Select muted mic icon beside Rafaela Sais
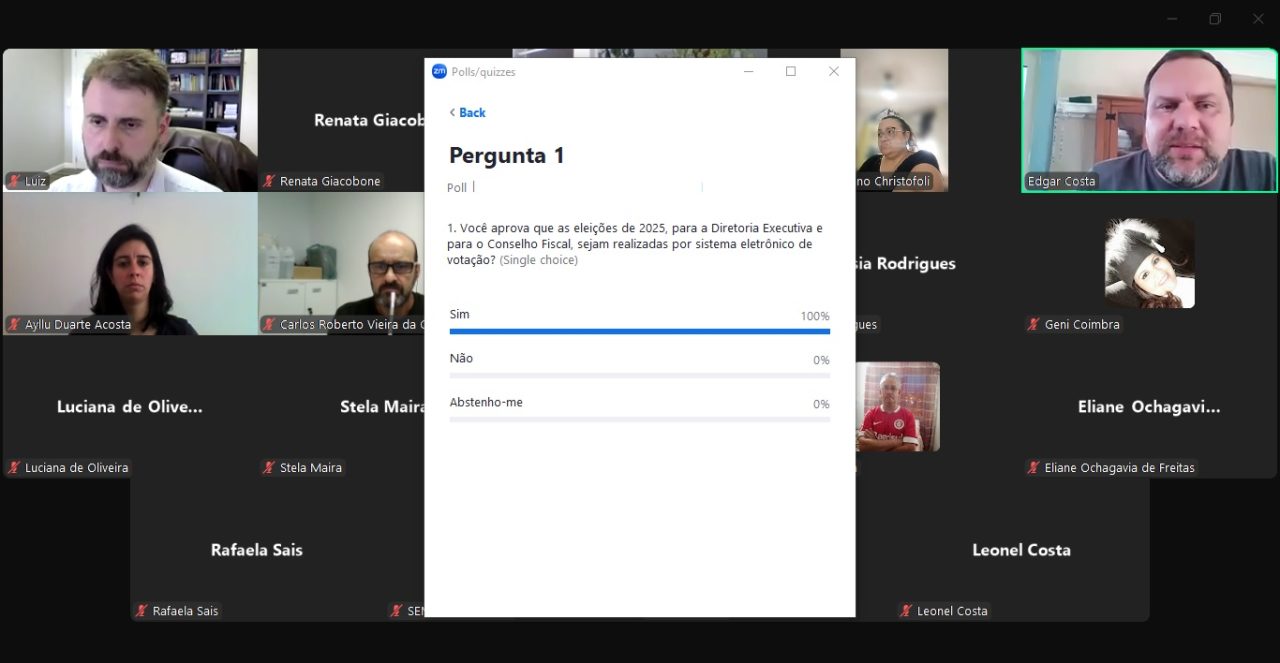The width and height of the screenshot is (1280, 663). pos(142,610)
